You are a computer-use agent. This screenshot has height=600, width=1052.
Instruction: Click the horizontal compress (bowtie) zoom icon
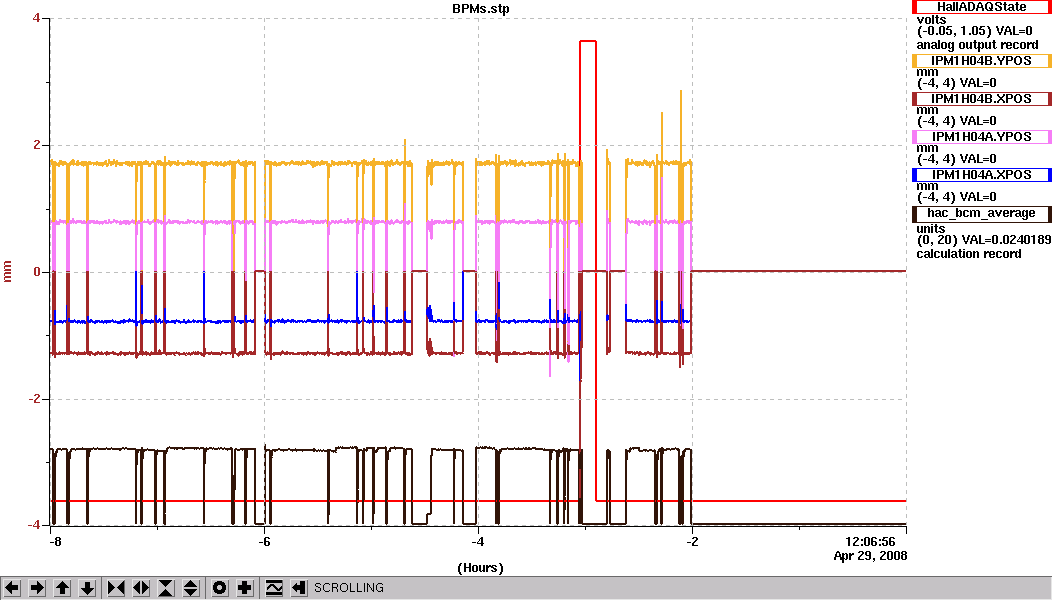tap(116, 588)
